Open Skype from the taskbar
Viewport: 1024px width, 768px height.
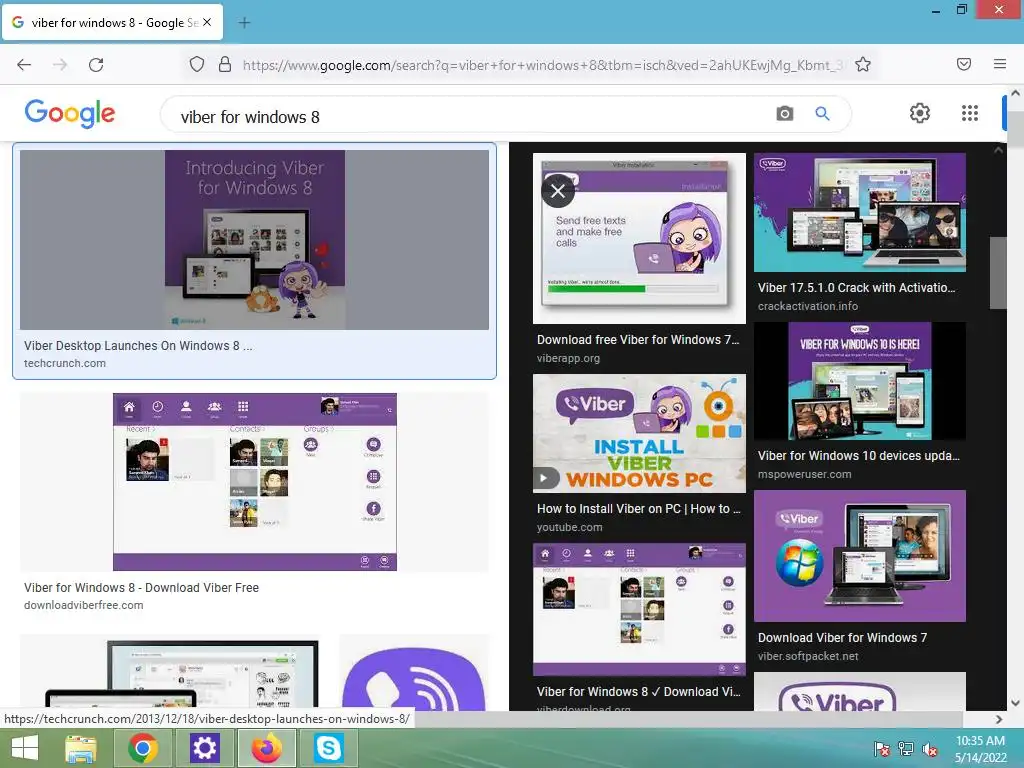click(x=328, y=748)
